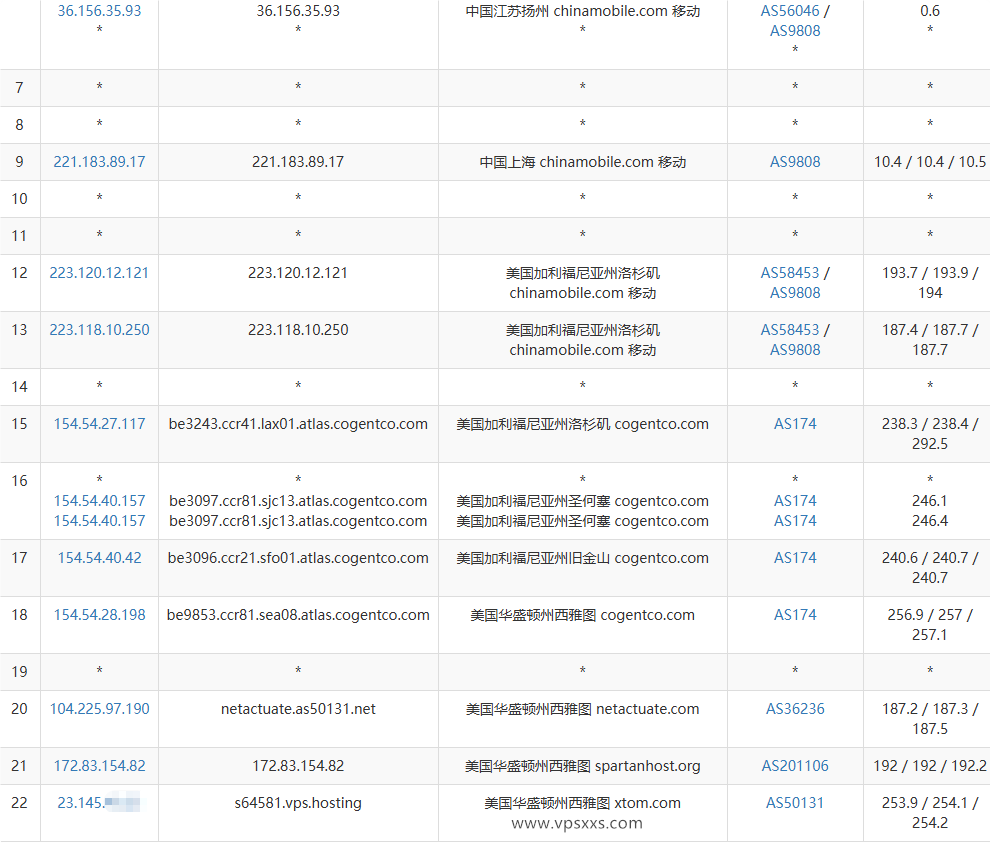Open IP link 154.54.27.117
Viewport: 990px width, 843px height.
click(x=99, y=424)
